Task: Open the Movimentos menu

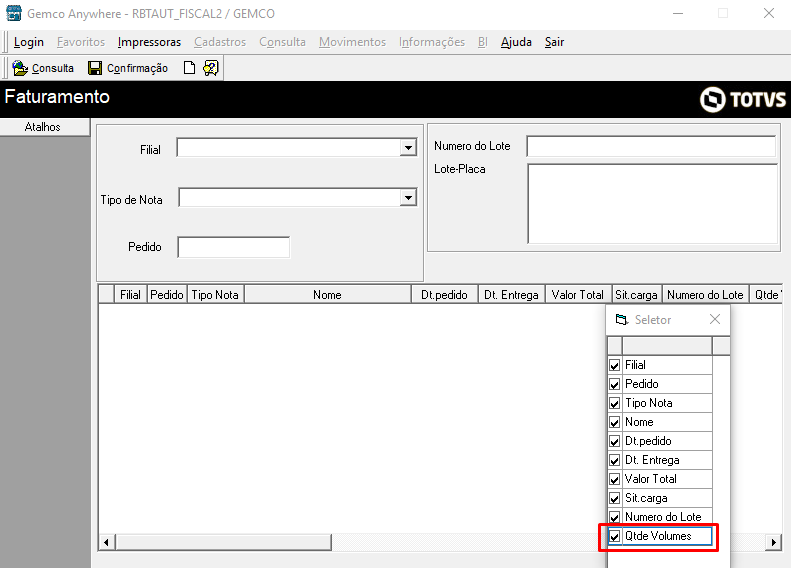Action: pos(352,42)
